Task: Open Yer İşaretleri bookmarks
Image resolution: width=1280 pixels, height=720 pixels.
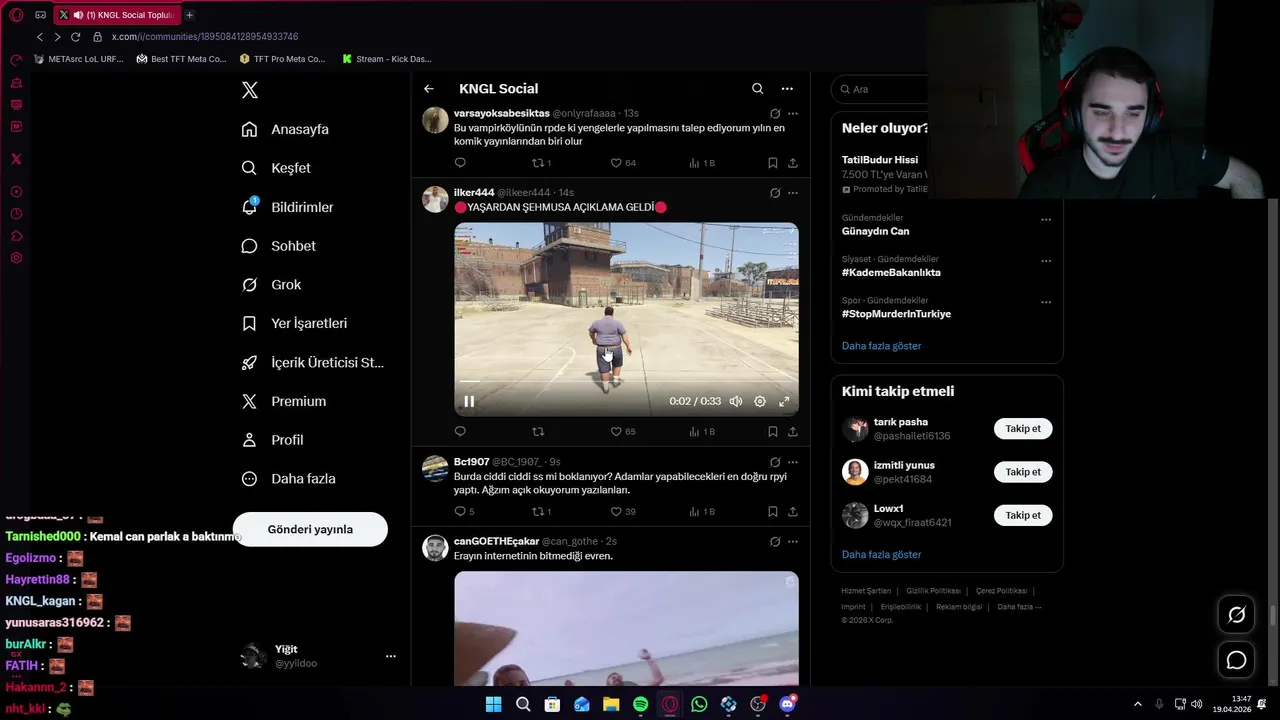Action: coord(295,323)
